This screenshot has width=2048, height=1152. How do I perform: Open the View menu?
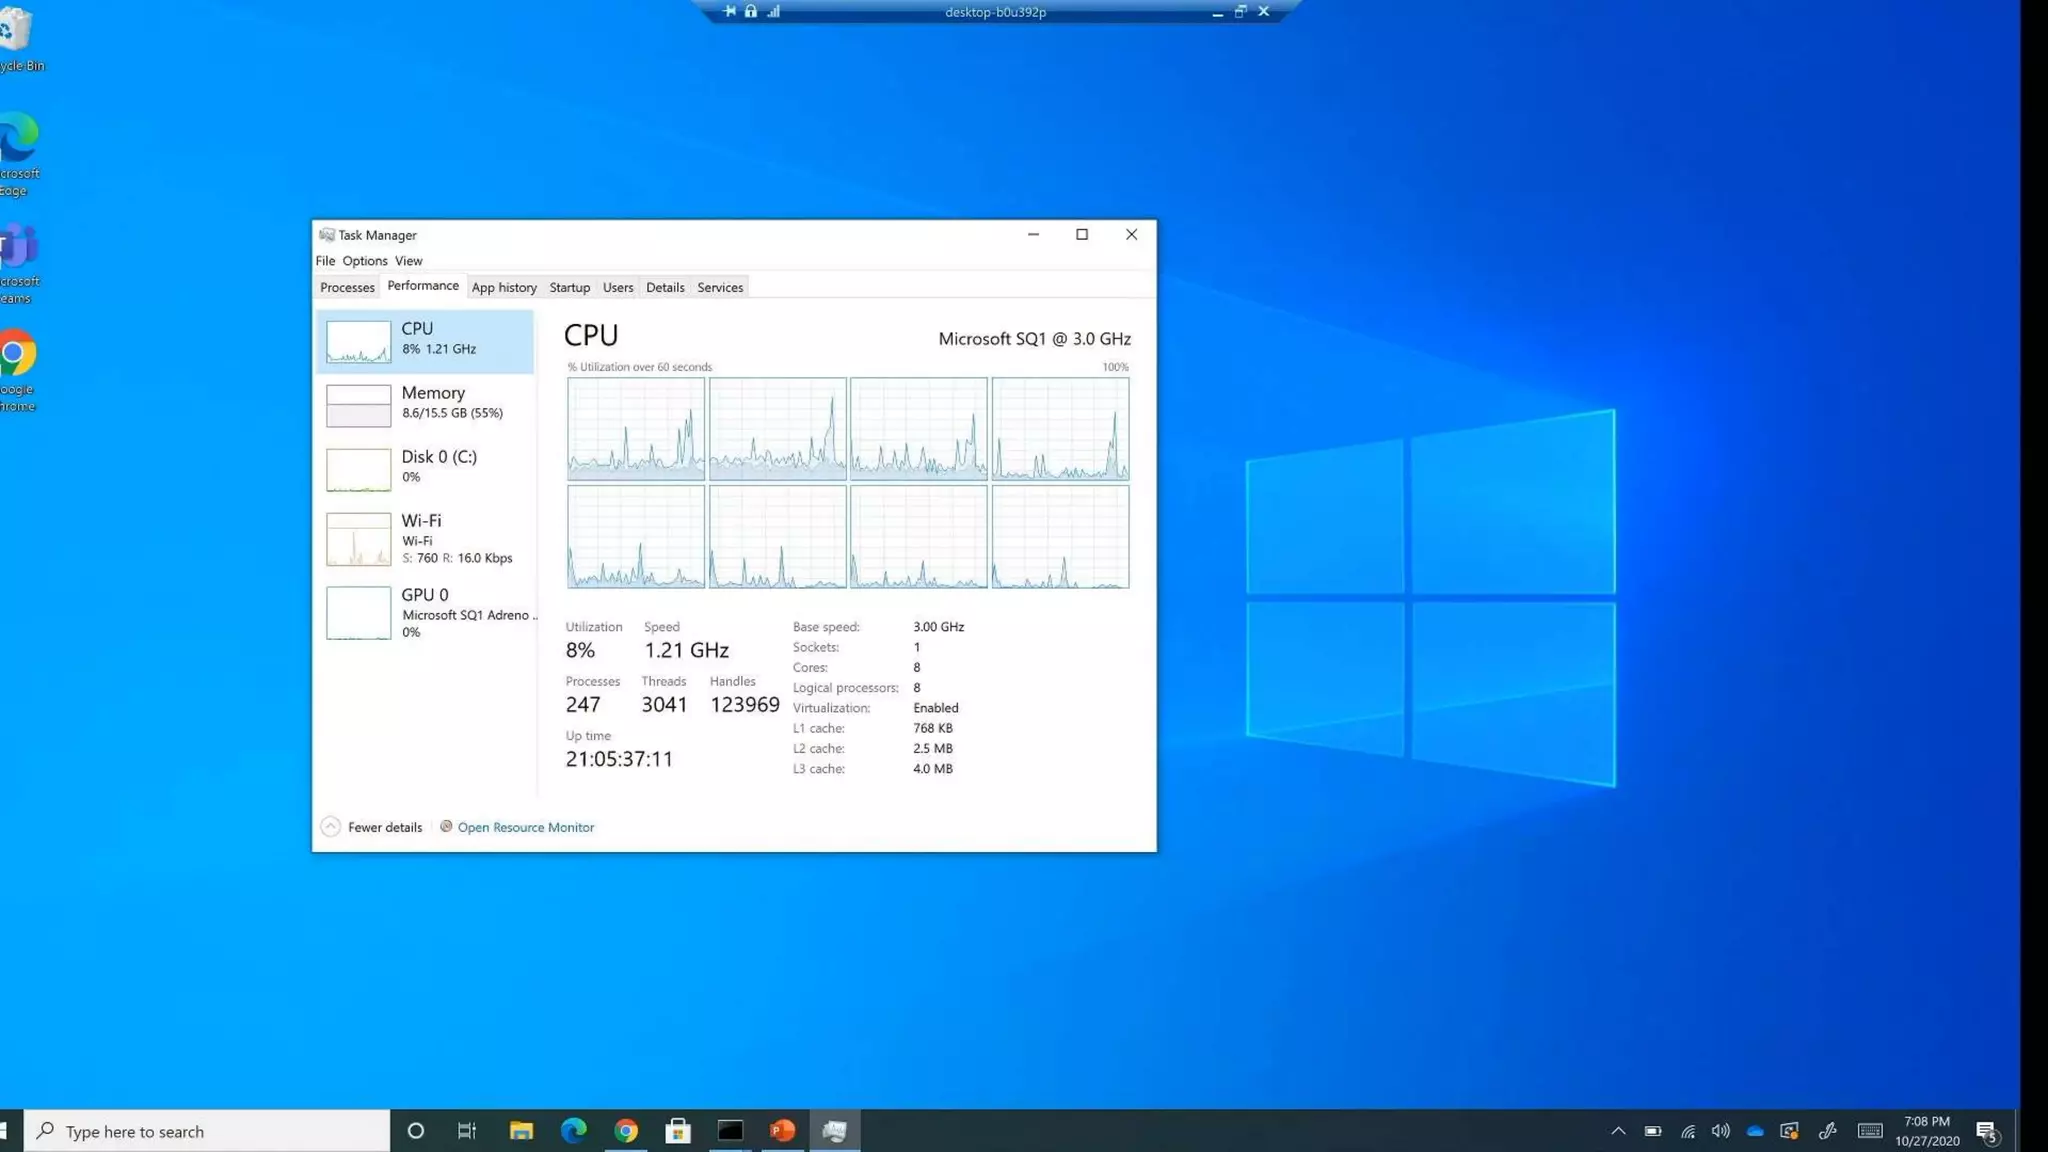[408, 261]
